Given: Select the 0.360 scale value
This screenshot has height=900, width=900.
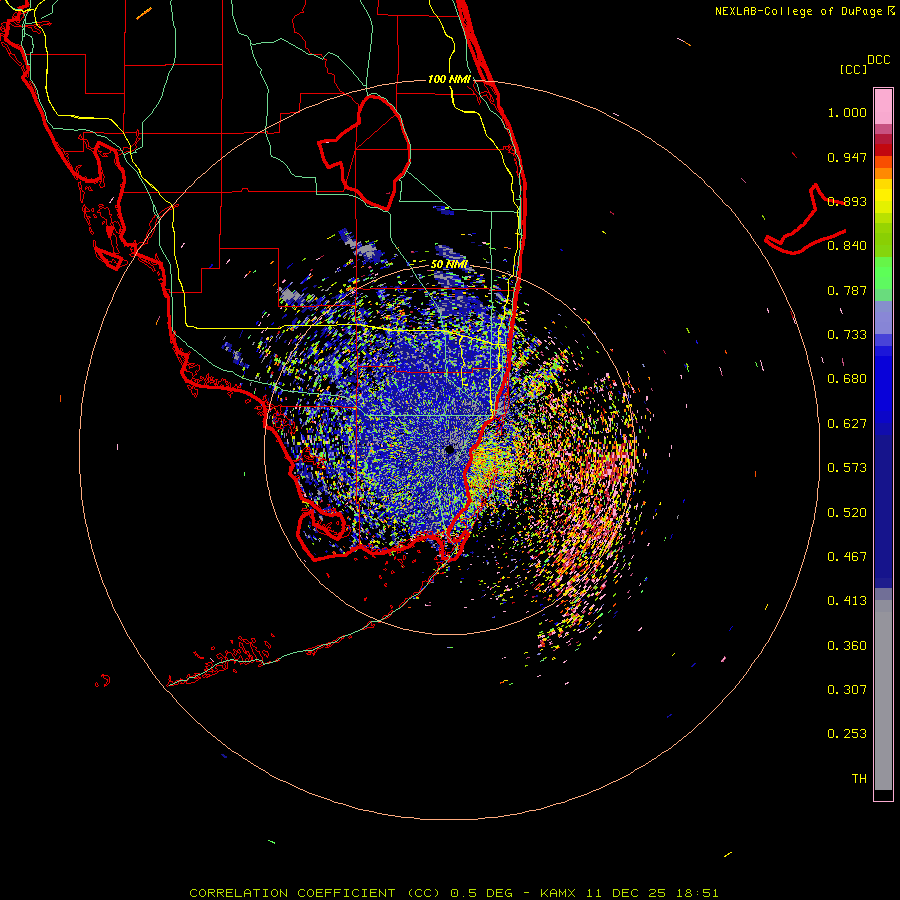Looking at the screenshot, I should point(847,646).
